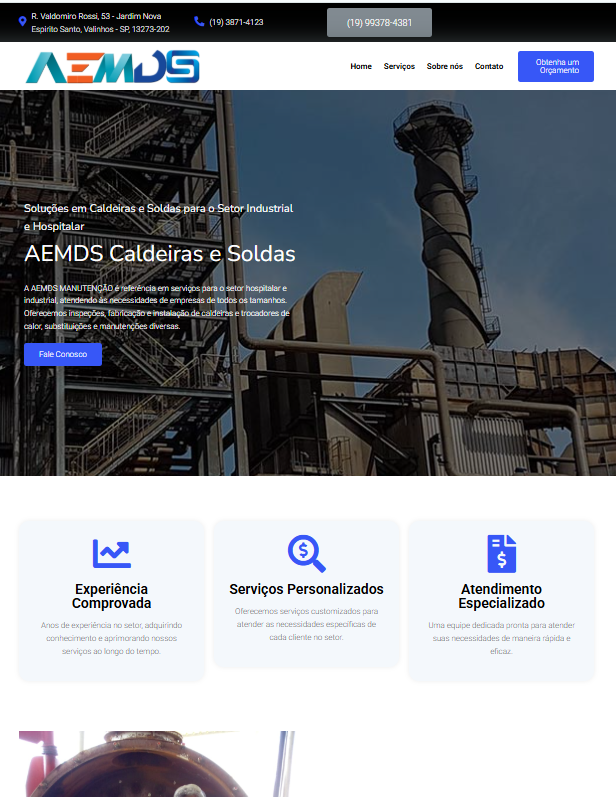Click the 'Uma equipe dedicada pronta' description
The image size is (616, 797).
click(x=502, y=638)
